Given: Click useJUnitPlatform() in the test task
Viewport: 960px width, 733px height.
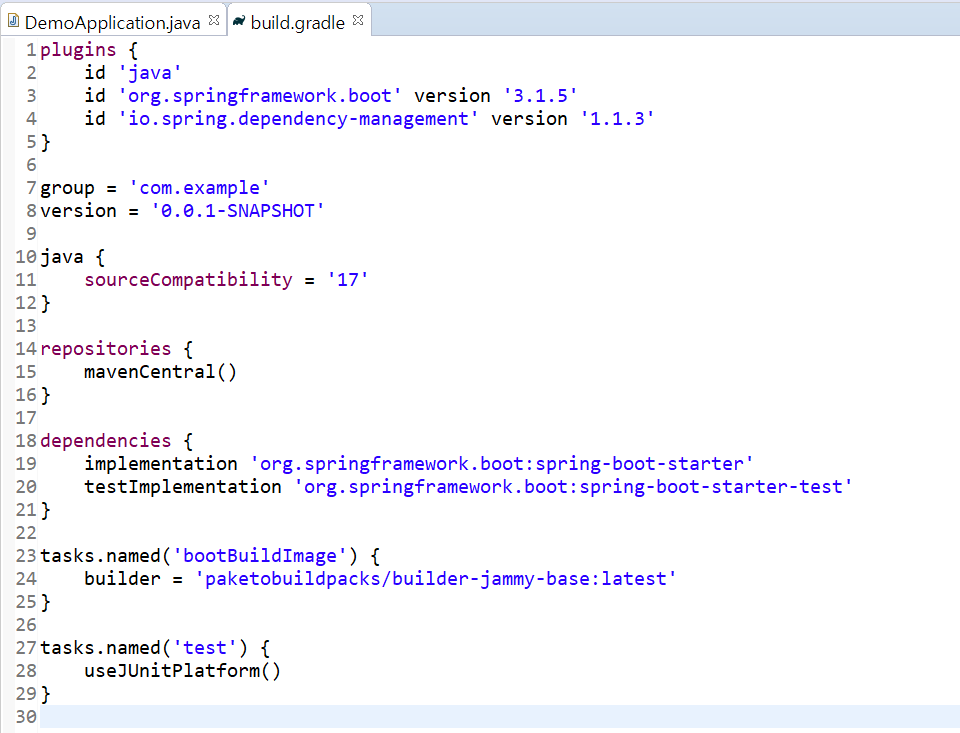Looking at the screenshot, I should coord(182,671).
